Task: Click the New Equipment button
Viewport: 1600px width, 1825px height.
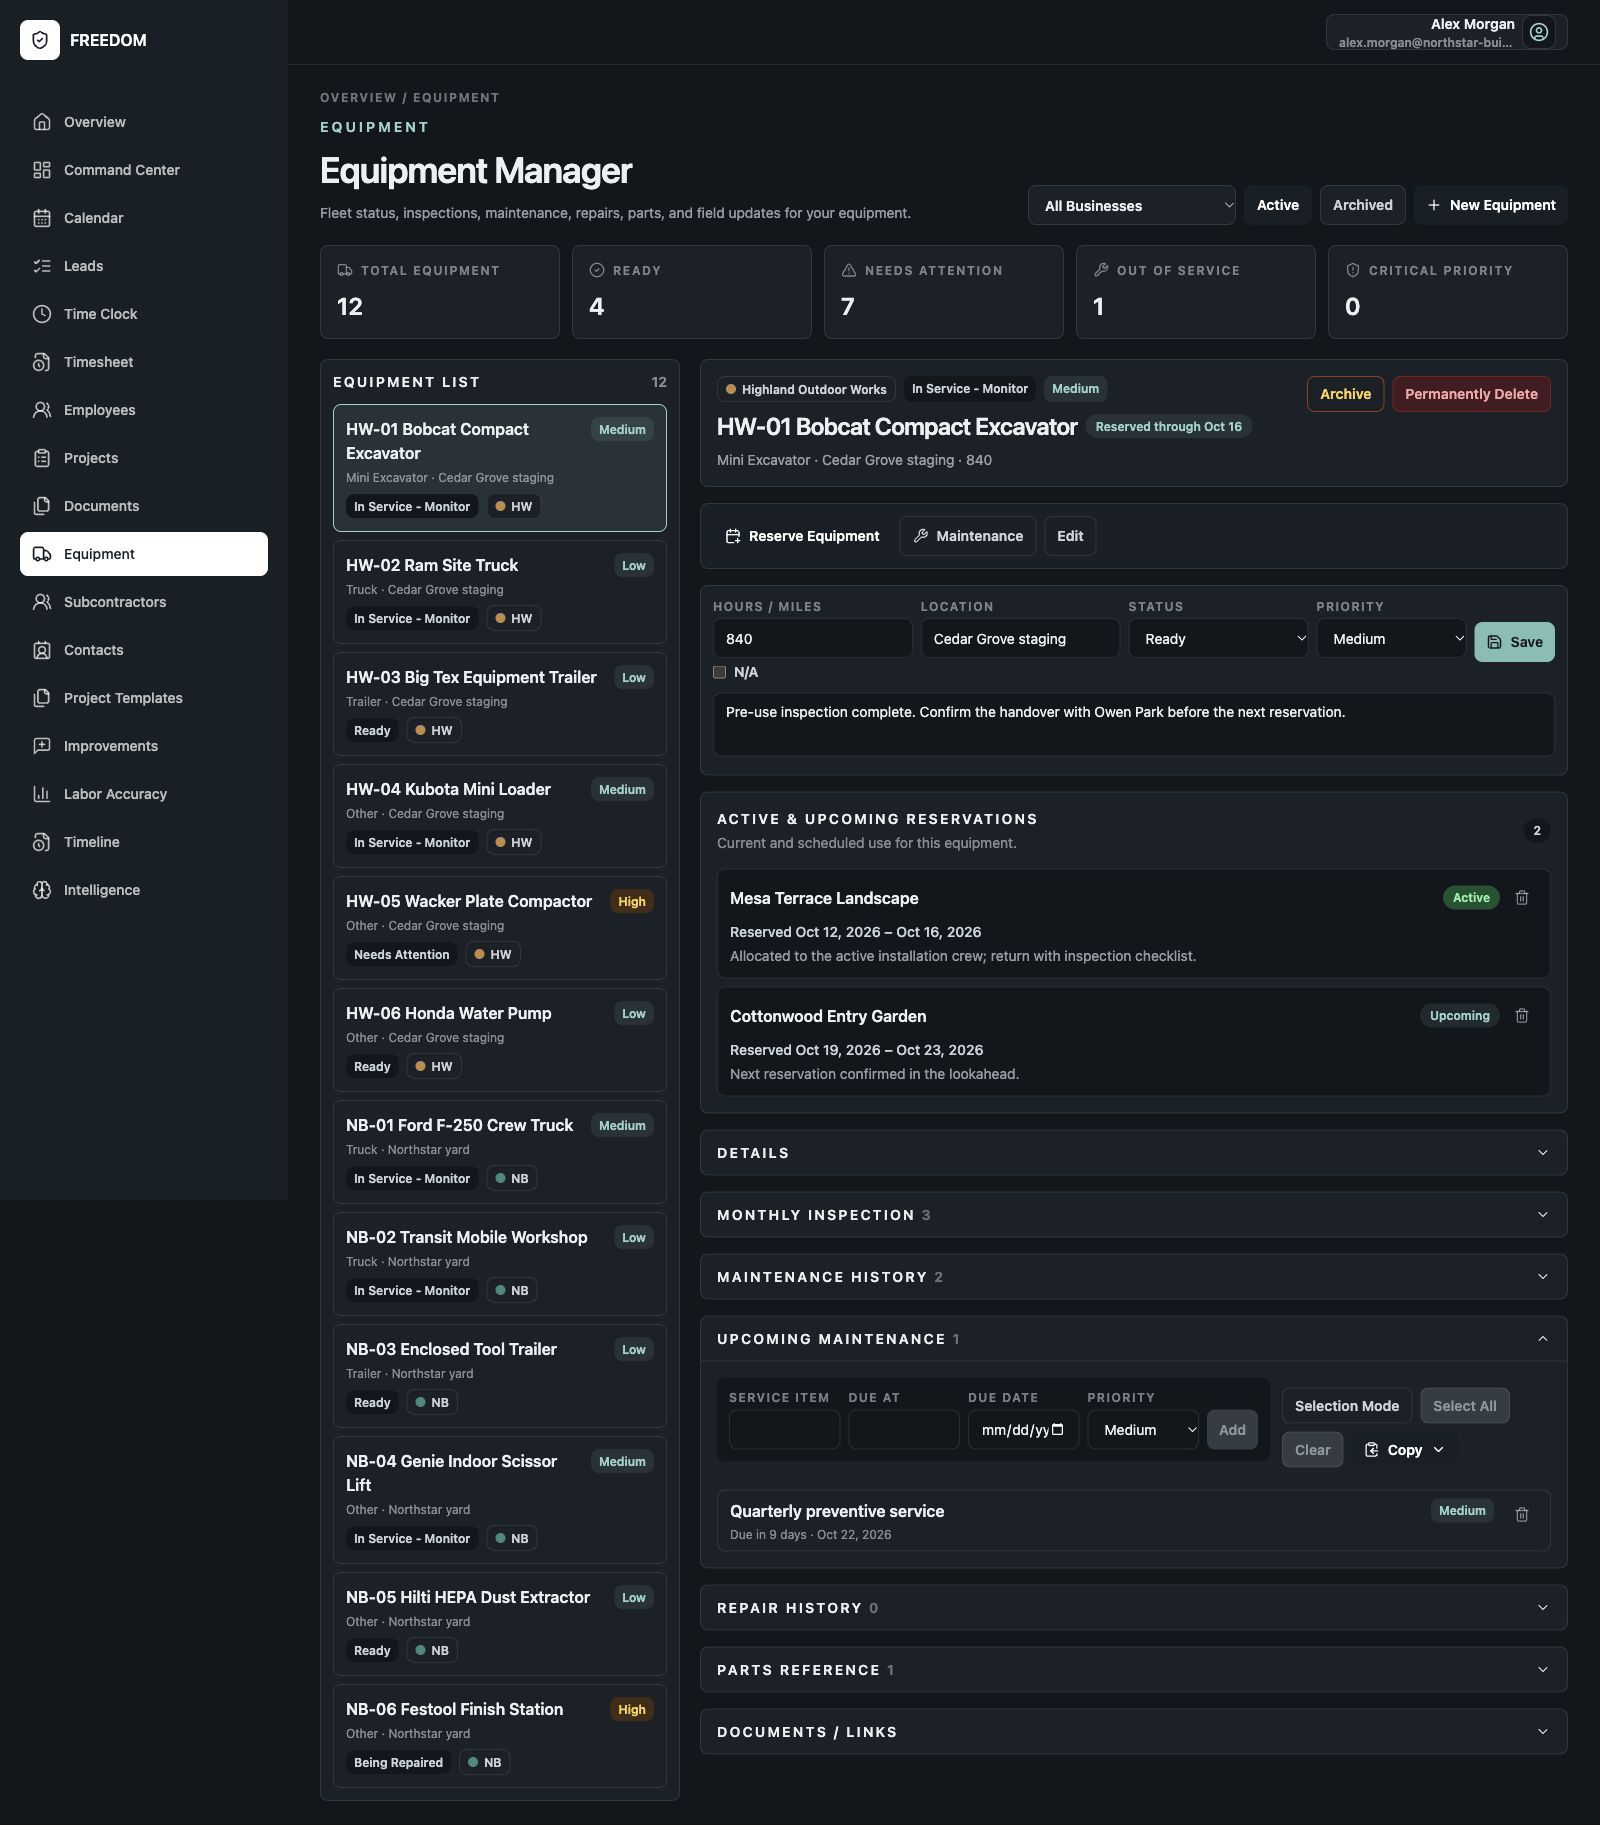Action: [x=1491, y=205]
